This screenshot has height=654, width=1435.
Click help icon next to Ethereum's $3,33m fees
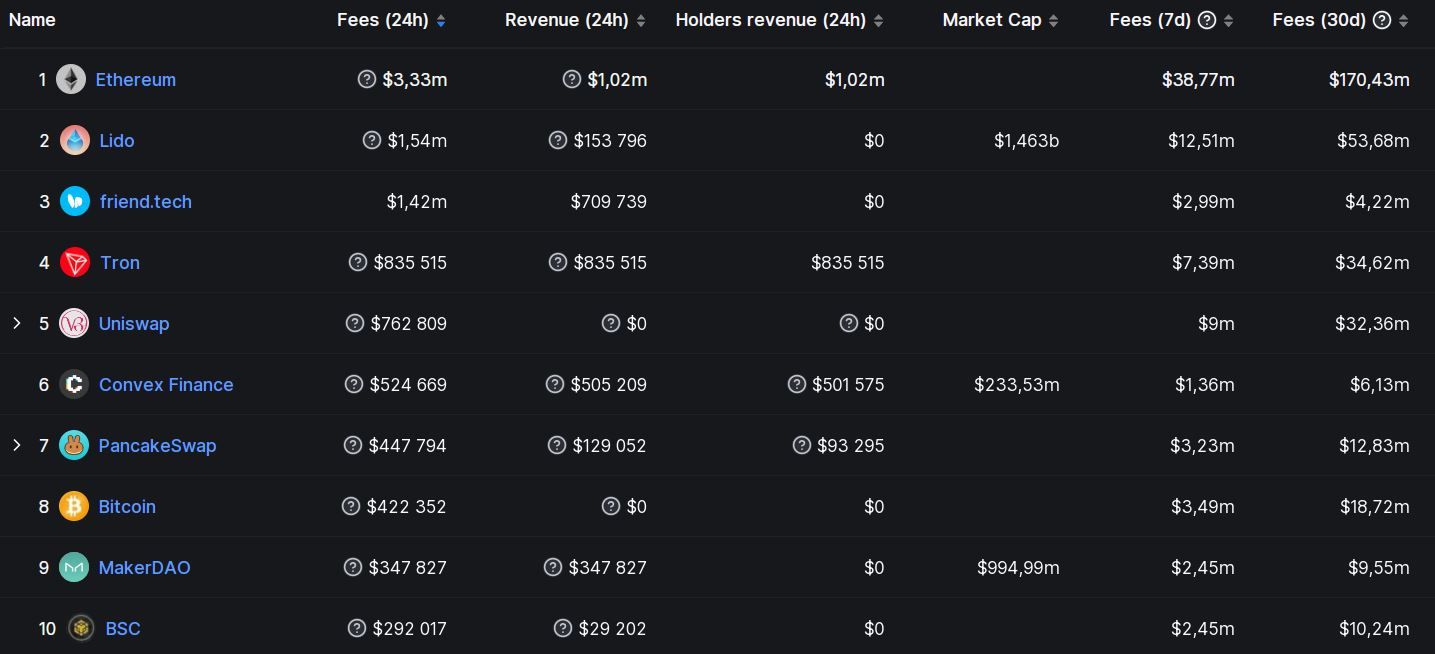pyautogui.click(x=367, y=79)
